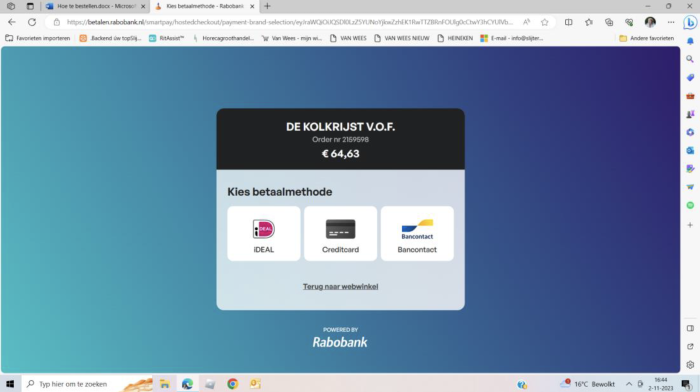700x392 pixels.
Task: Open the HEINEKEN bookmark
Action: point(455,38)
